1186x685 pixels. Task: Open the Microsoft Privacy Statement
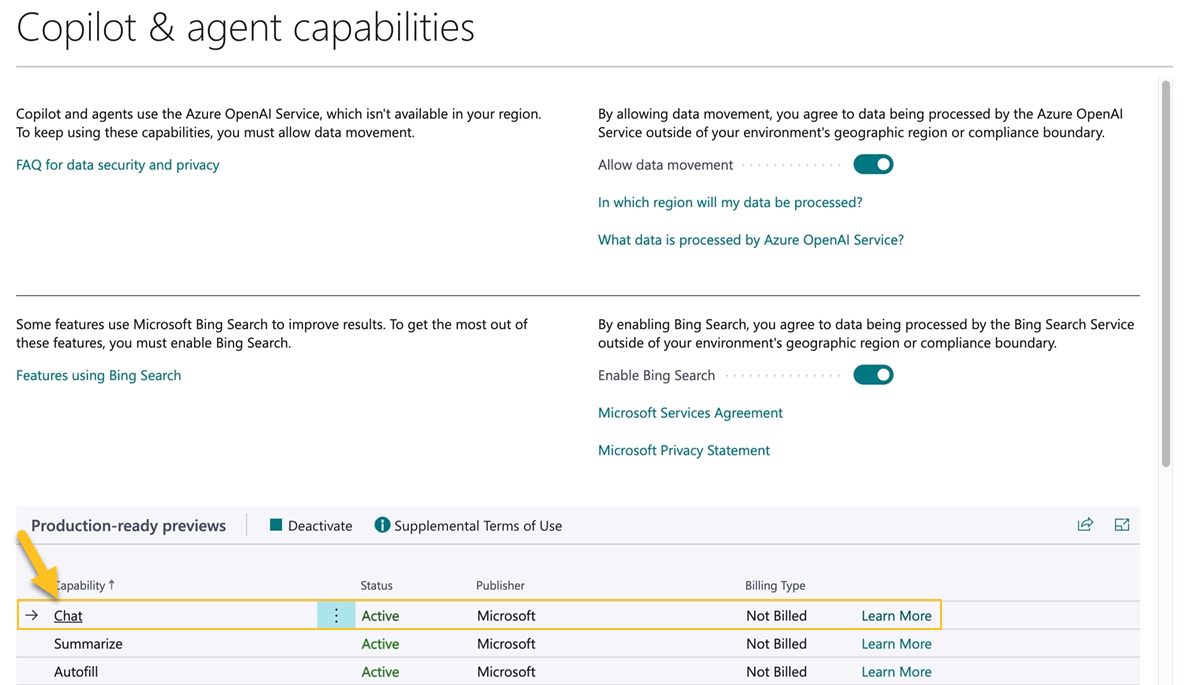coord(683,450)
